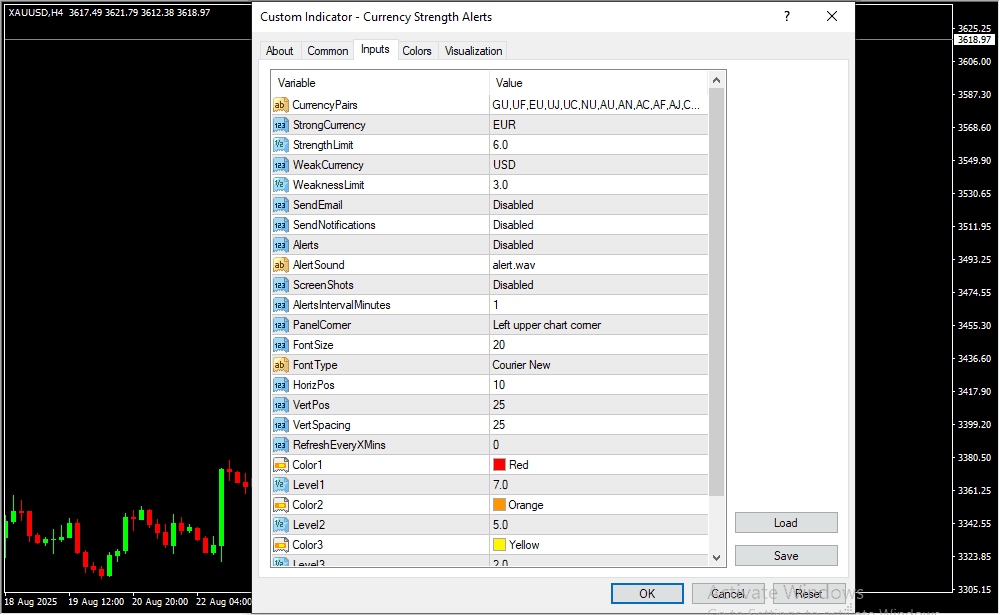The height and width of the screenshot is (615, 1000).
Task: Open the Visualization tab
Action: (x=474, y=51)
